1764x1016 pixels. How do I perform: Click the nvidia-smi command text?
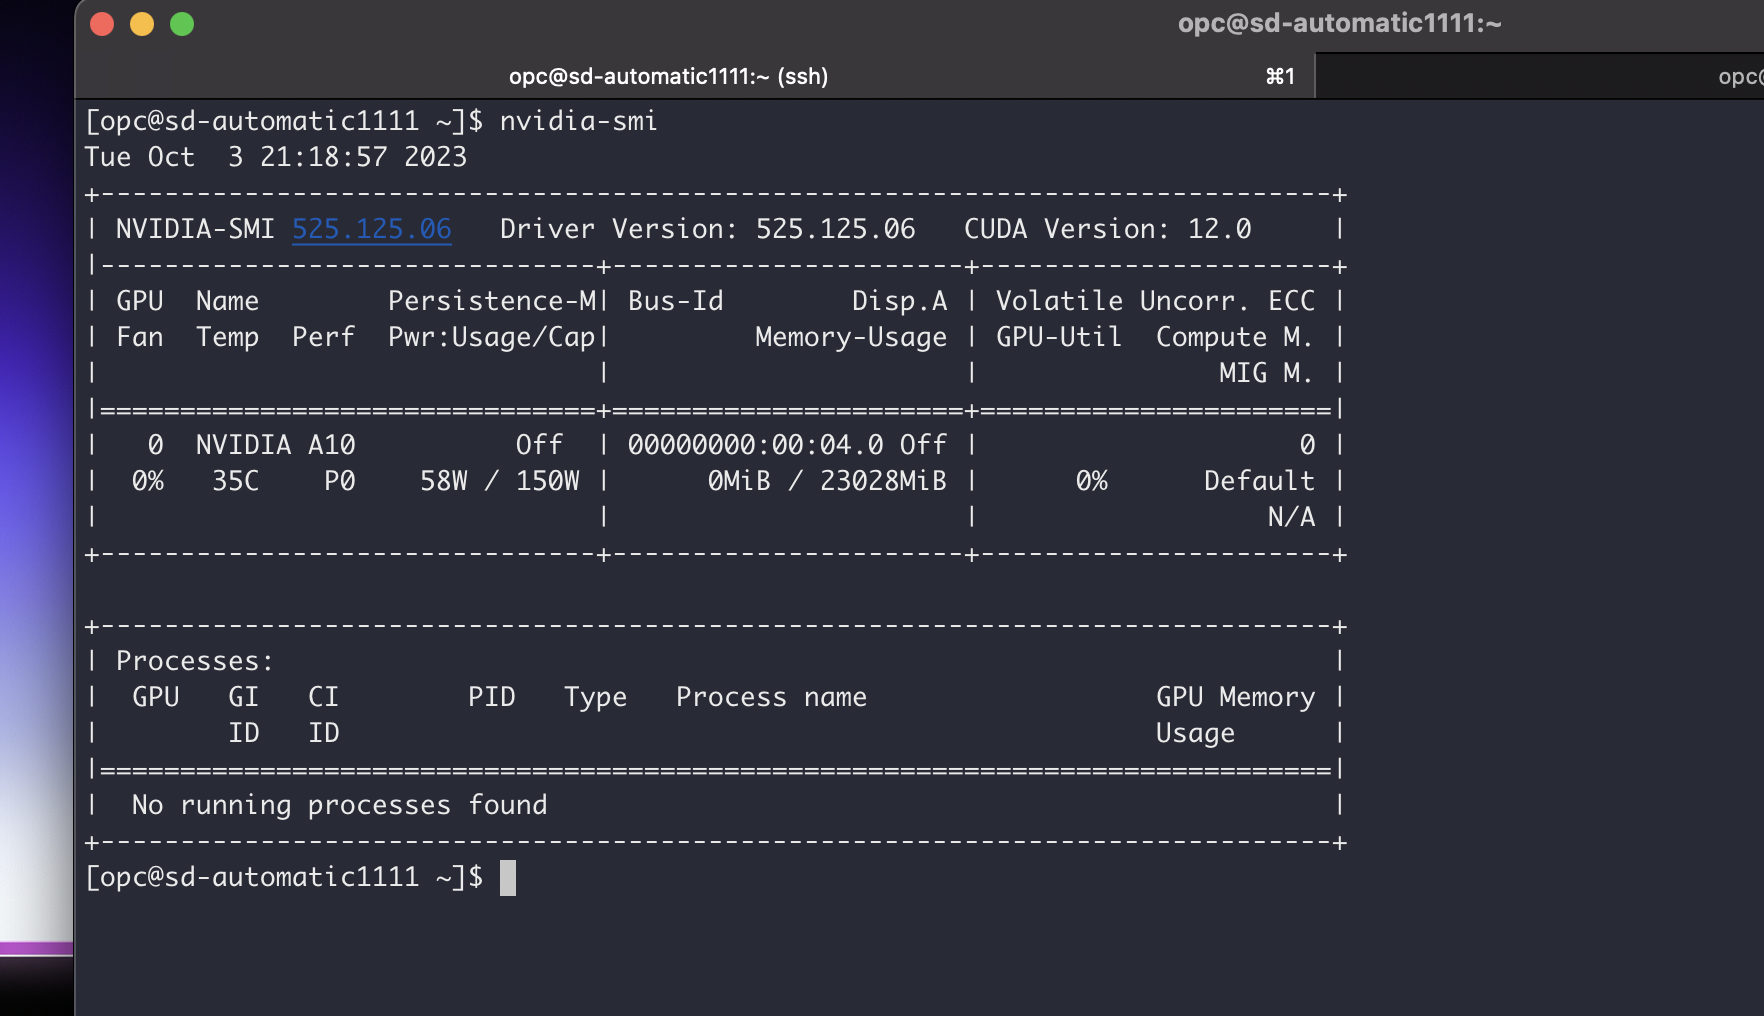coord(579,121)
